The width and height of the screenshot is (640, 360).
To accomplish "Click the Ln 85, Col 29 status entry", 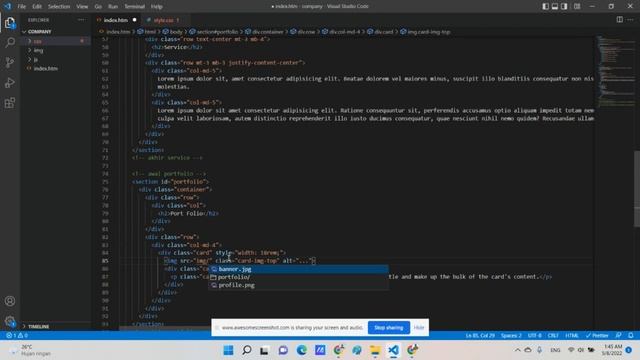I will coord(480,336).
